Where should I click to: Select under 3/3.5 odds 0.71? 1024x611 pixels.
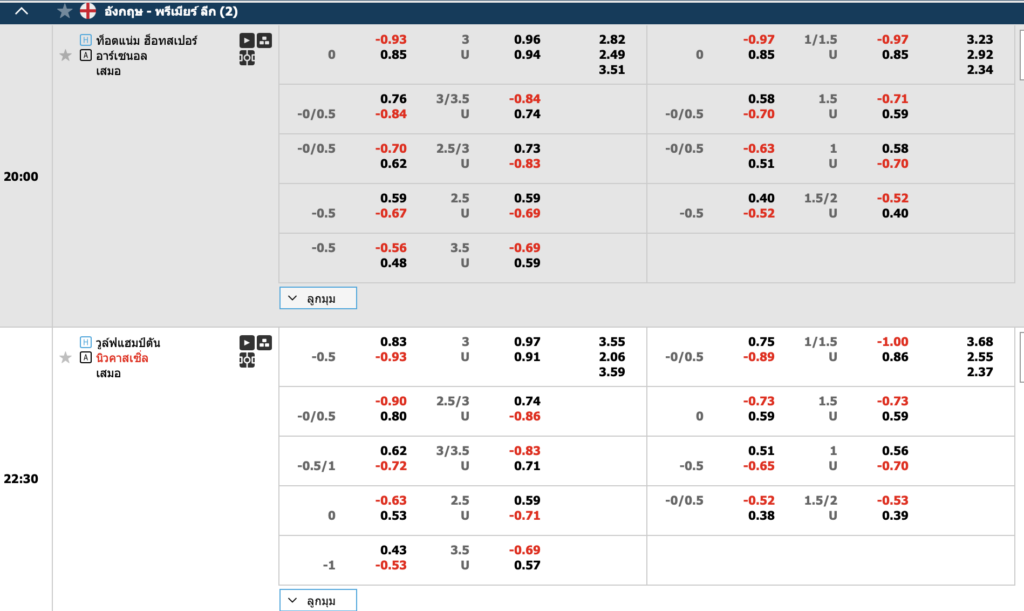(527, 466)
